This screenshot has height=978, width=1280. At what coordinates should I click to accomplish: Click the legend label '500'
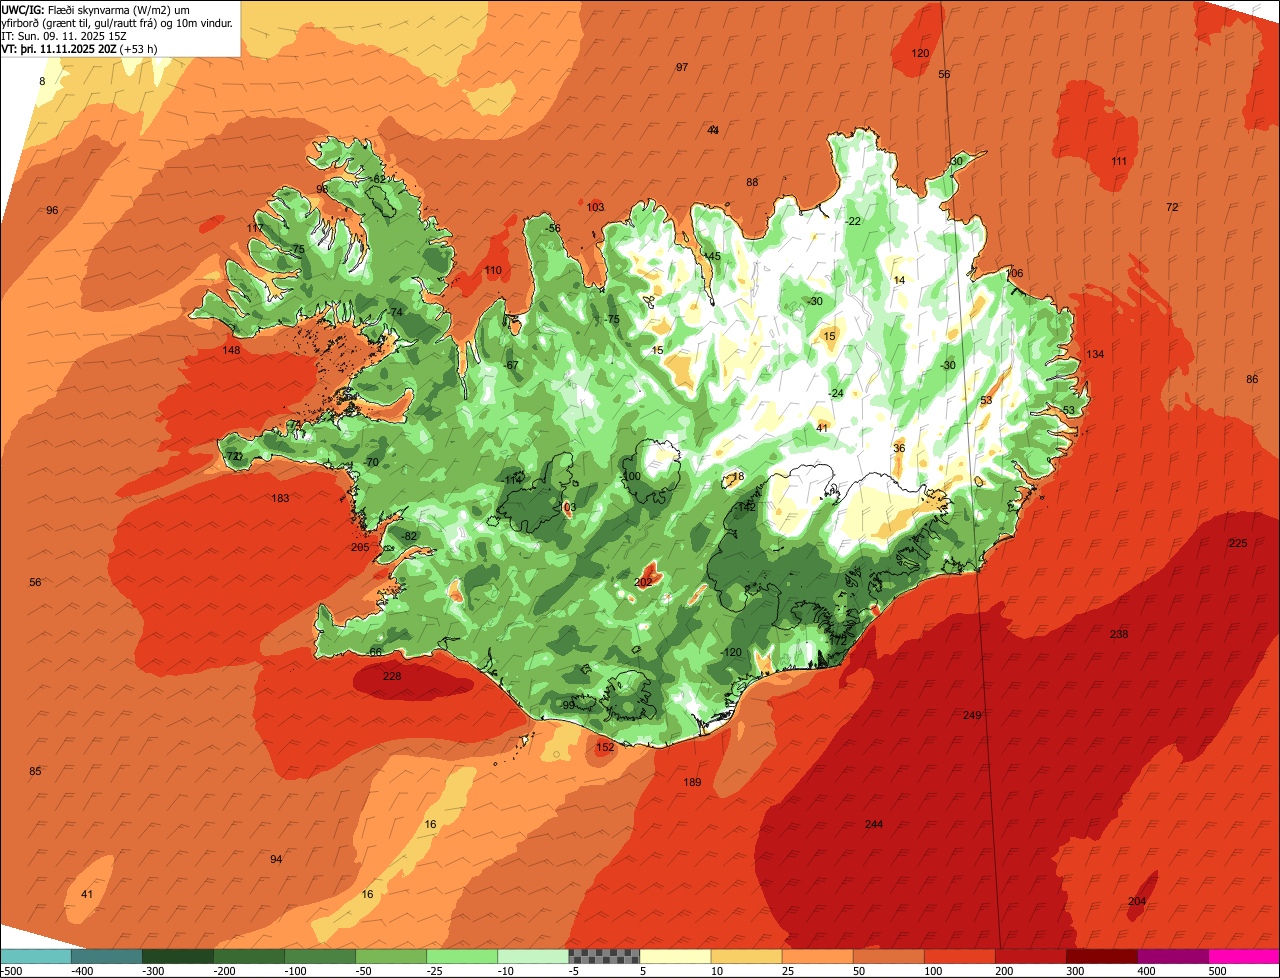coord(1215,970)
